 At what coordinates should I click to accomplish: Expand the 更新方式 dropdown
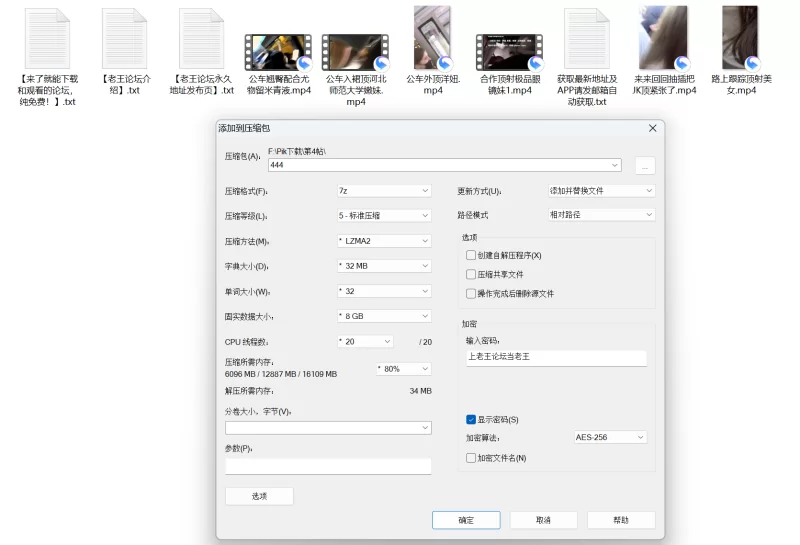coord(600,190)
